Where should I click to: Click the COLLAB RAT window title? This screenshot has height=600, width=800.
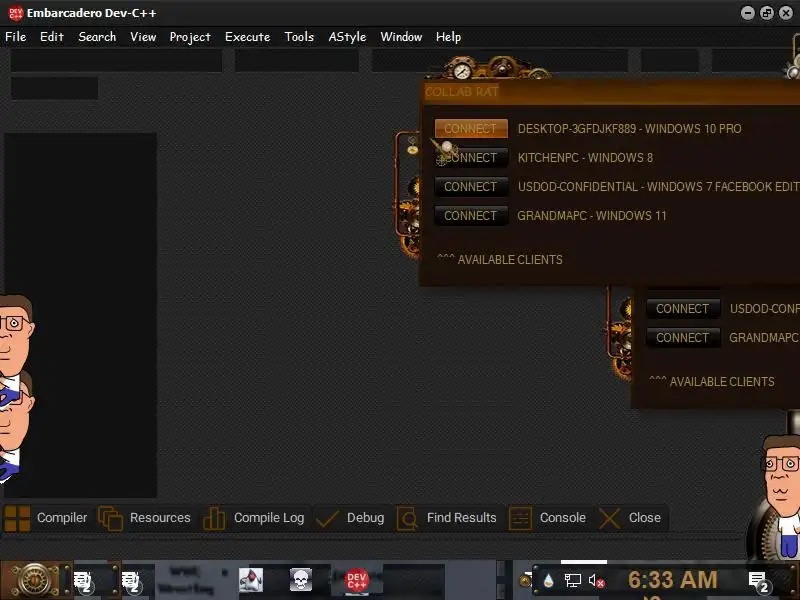click(x=462, y=92)
